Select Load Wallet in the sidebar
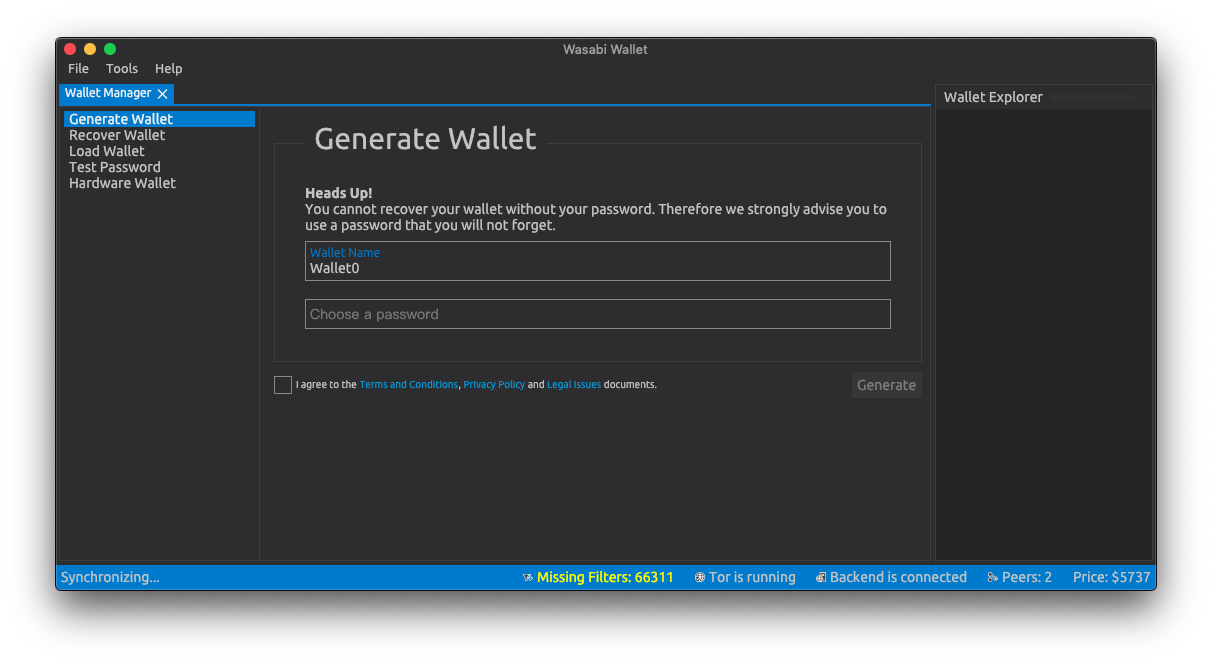The image size is (1212, 664). pyautogui.click(x=159, y=151)
